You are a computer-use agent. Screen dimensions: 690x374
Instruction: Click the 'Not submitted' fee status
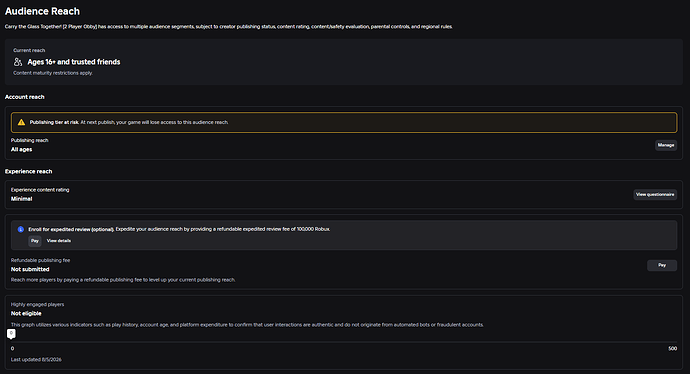[x=30, y=269]
